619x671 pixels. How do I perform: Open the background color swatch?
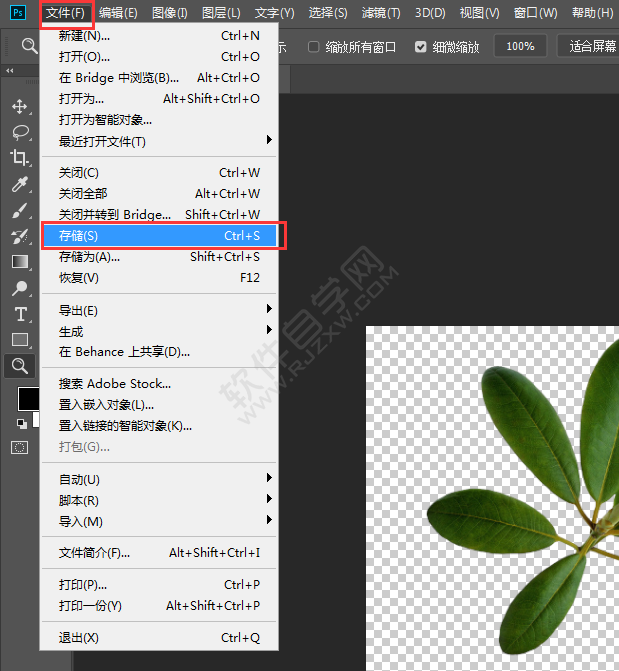[x=36, y=419]
